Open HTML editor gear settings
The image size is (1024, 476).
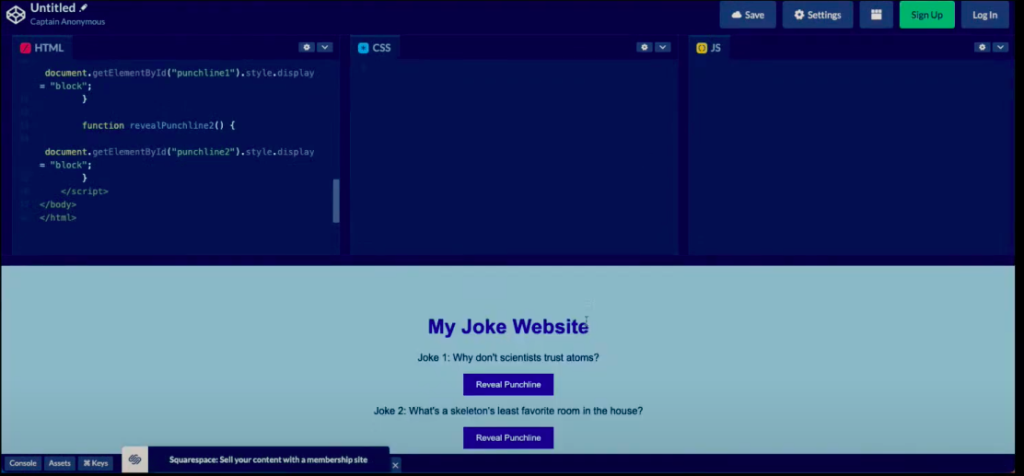(306, 47)
